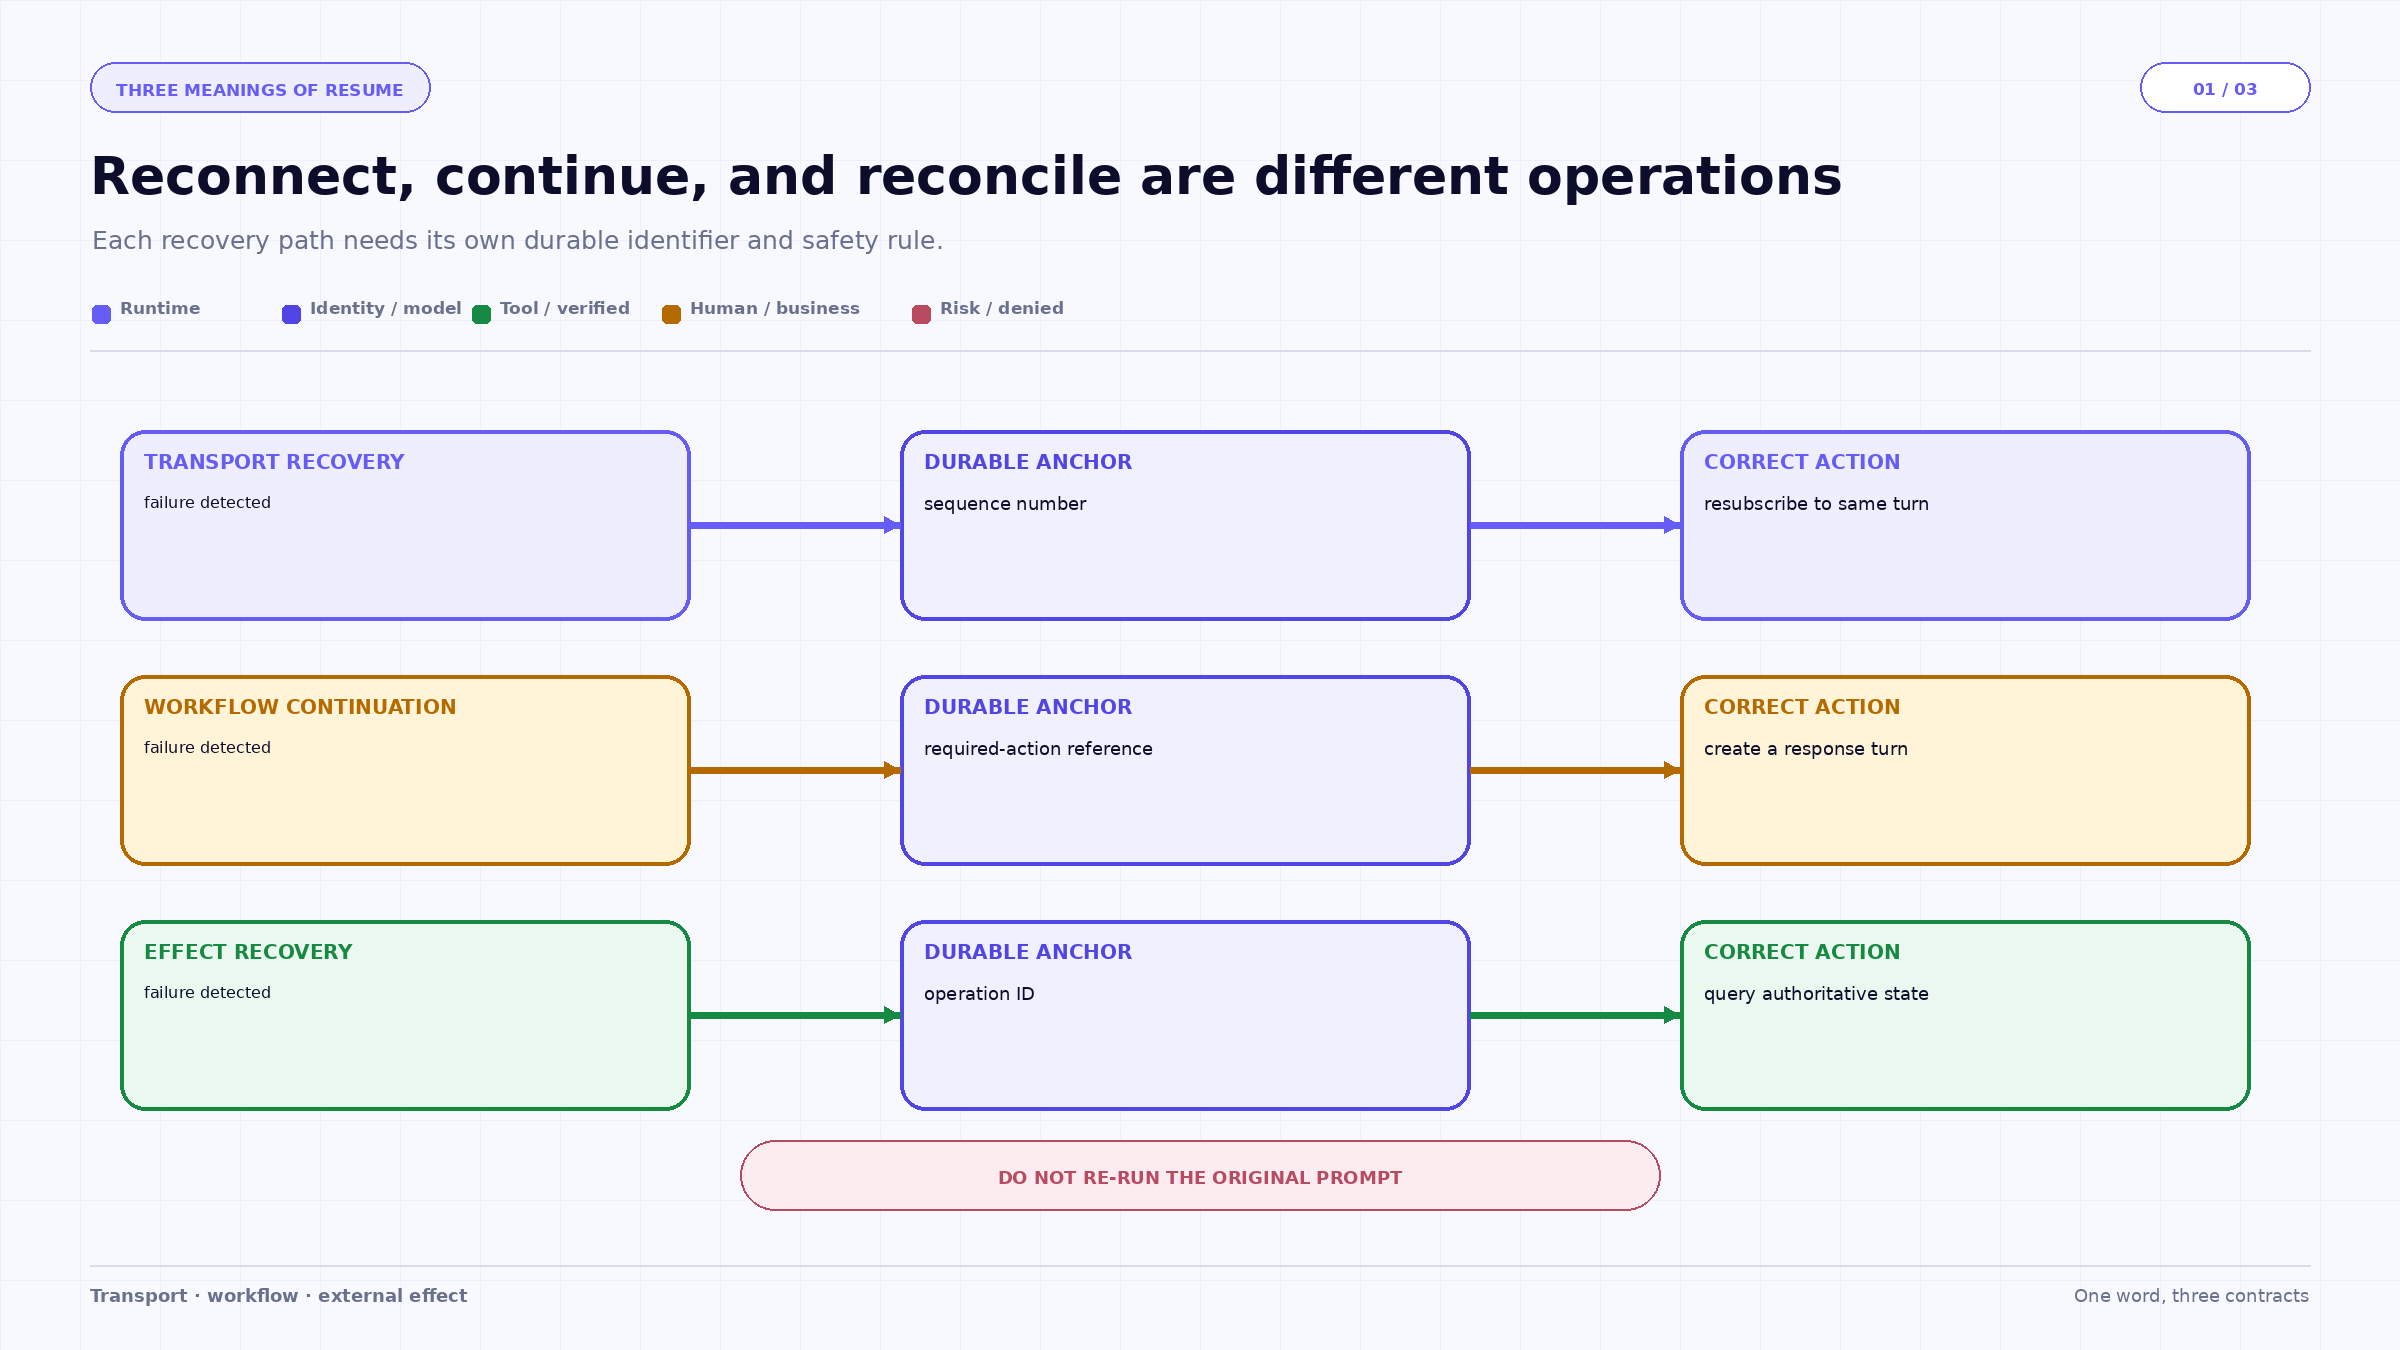The width and height of the screenshot is (2400, 1350).
Task: Select the Tool / verified legend label
Action: 565,308
